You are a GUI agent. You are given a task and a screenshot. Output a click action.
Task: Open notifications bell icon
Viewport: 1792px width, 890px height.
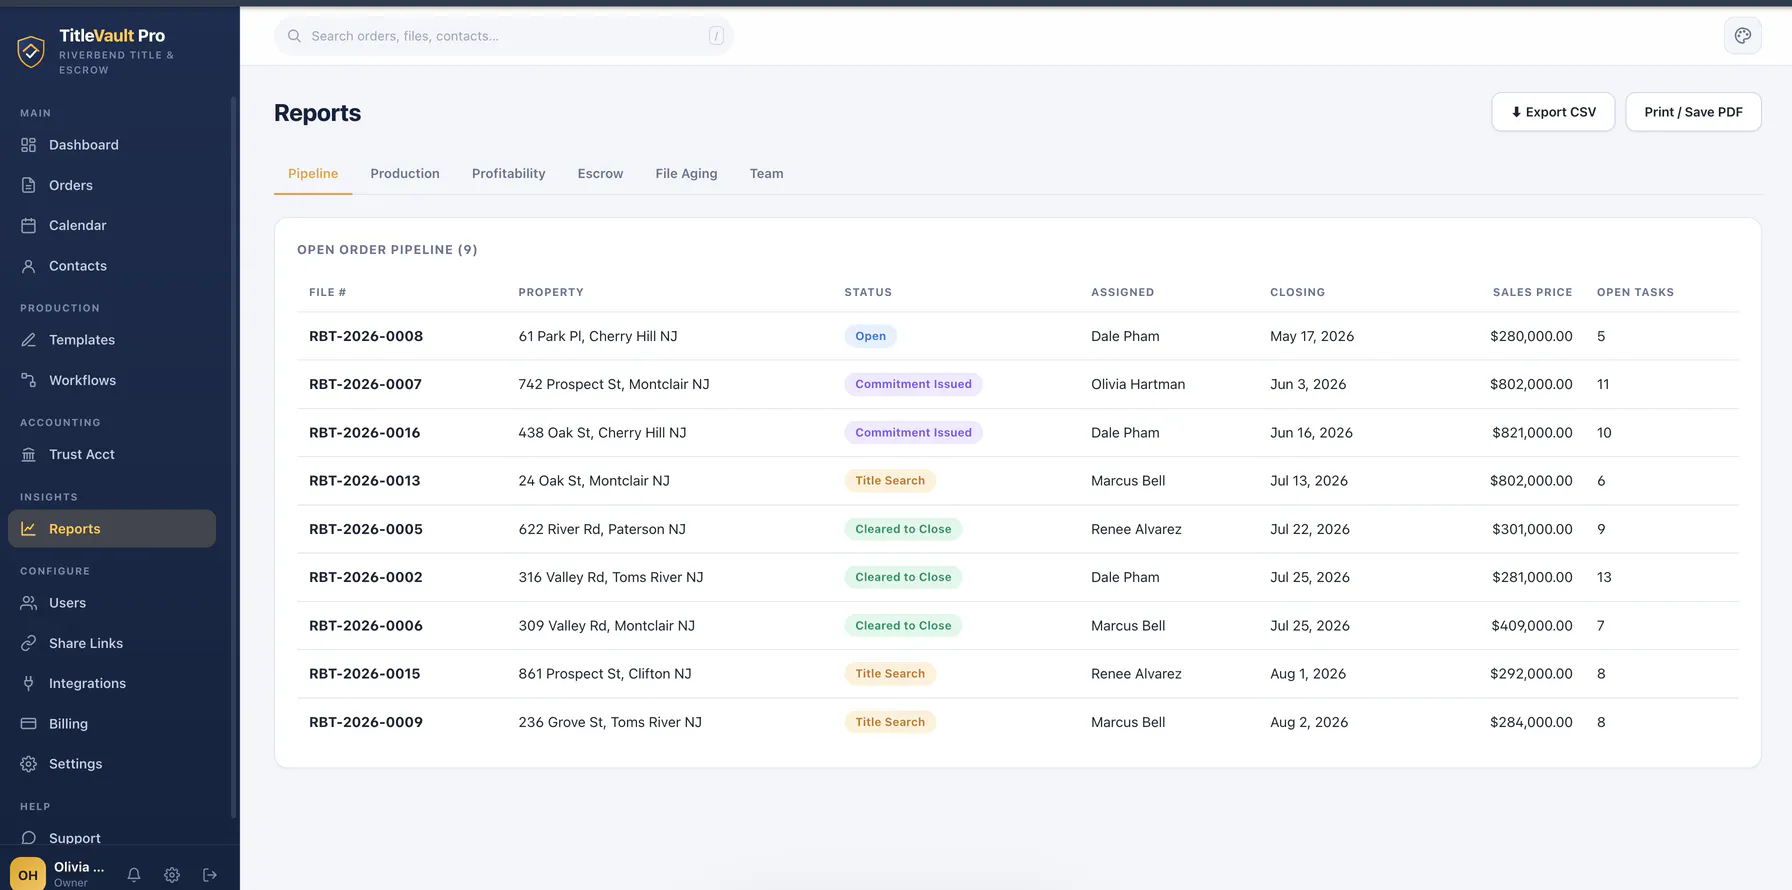[134, 875]
